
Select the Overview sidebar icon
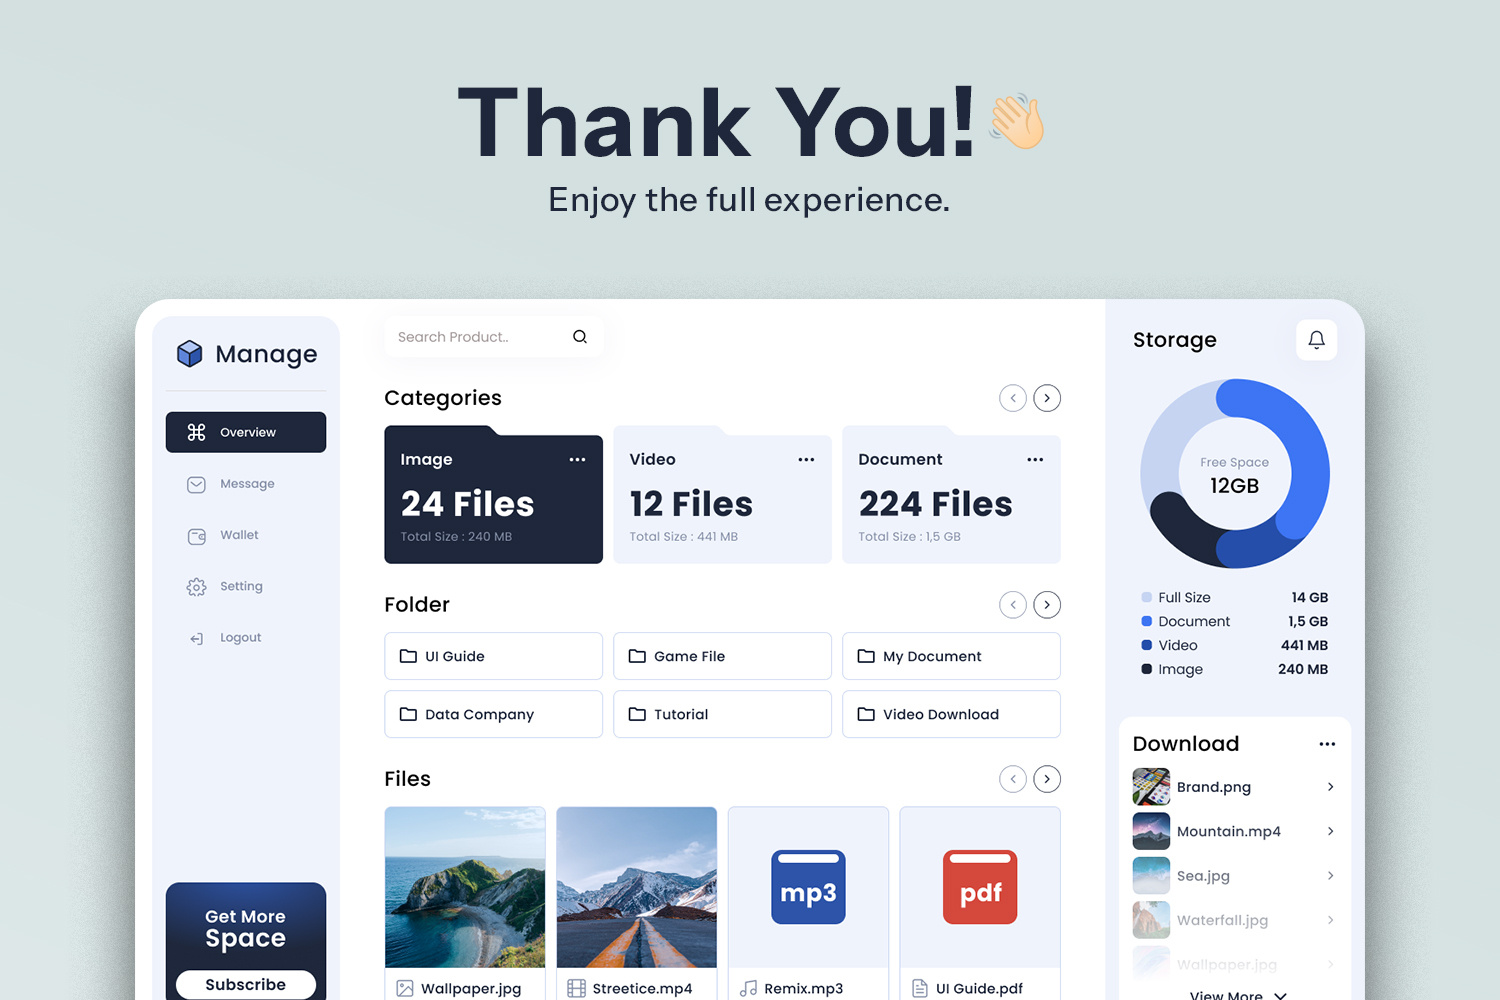pos(197,431)
